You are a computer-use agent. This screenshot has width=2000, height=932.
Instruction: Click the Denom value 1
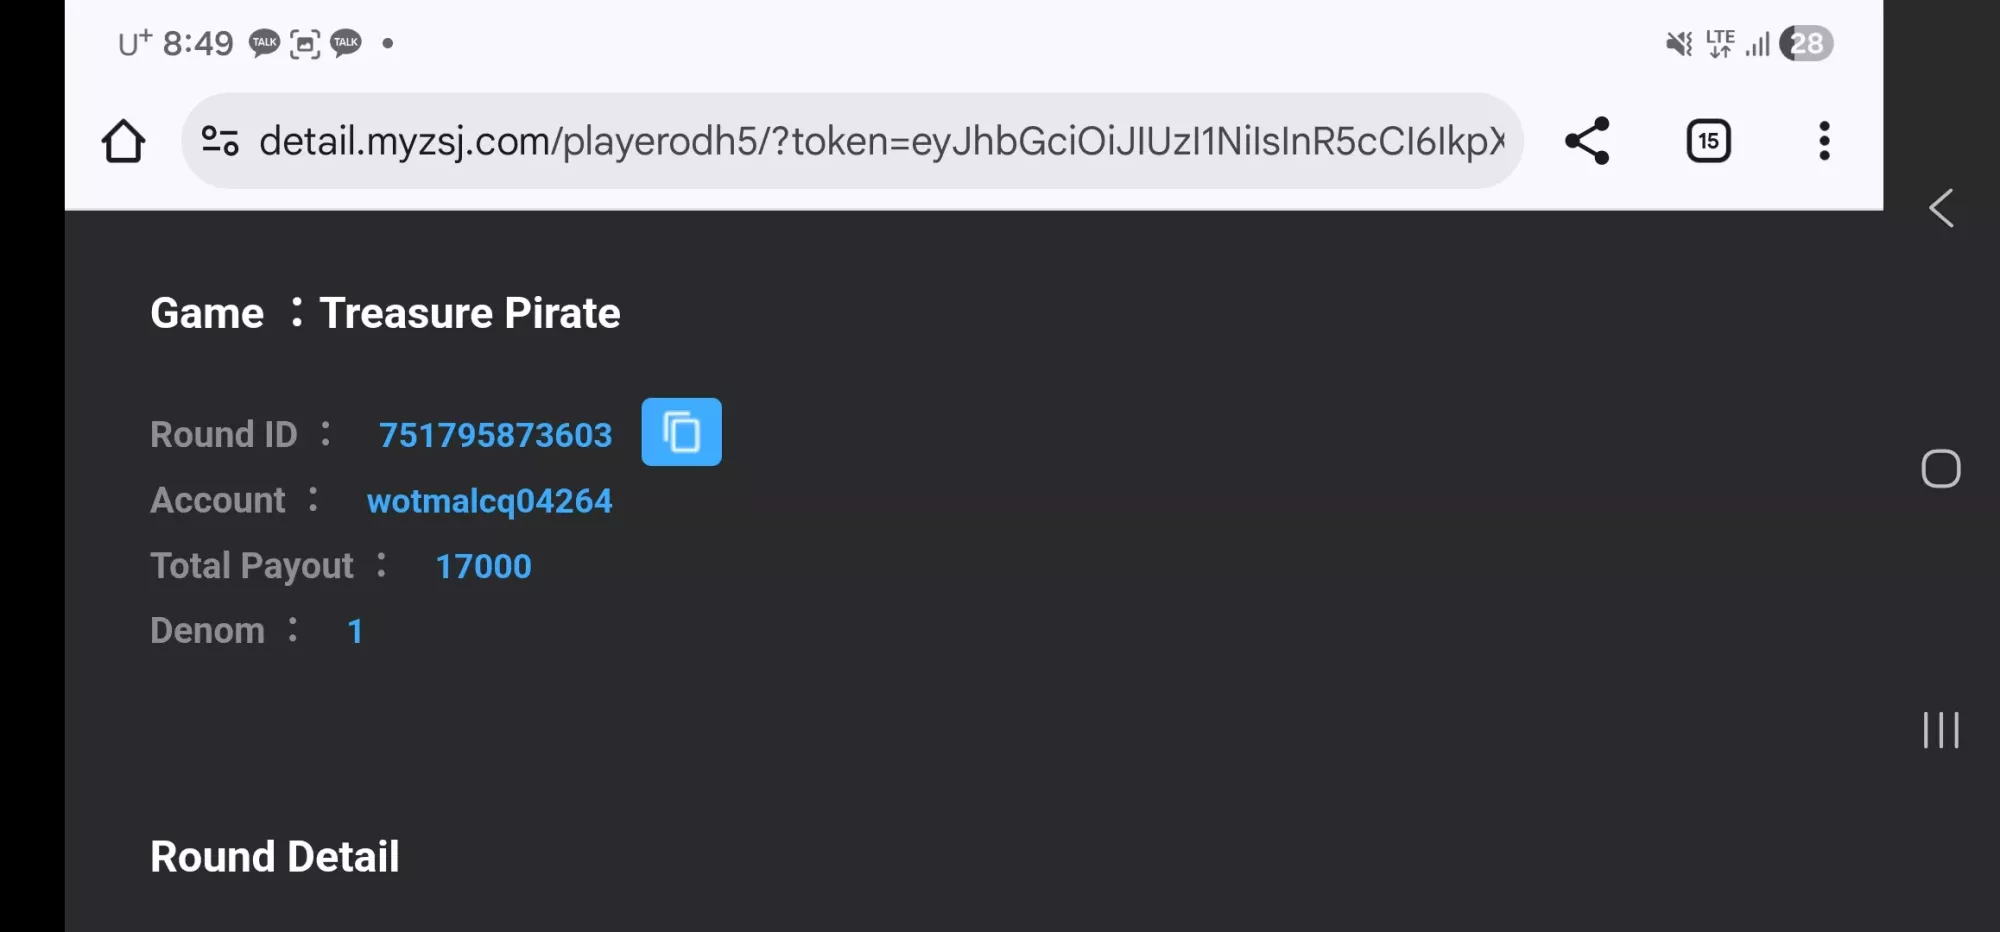click(354, 631)
